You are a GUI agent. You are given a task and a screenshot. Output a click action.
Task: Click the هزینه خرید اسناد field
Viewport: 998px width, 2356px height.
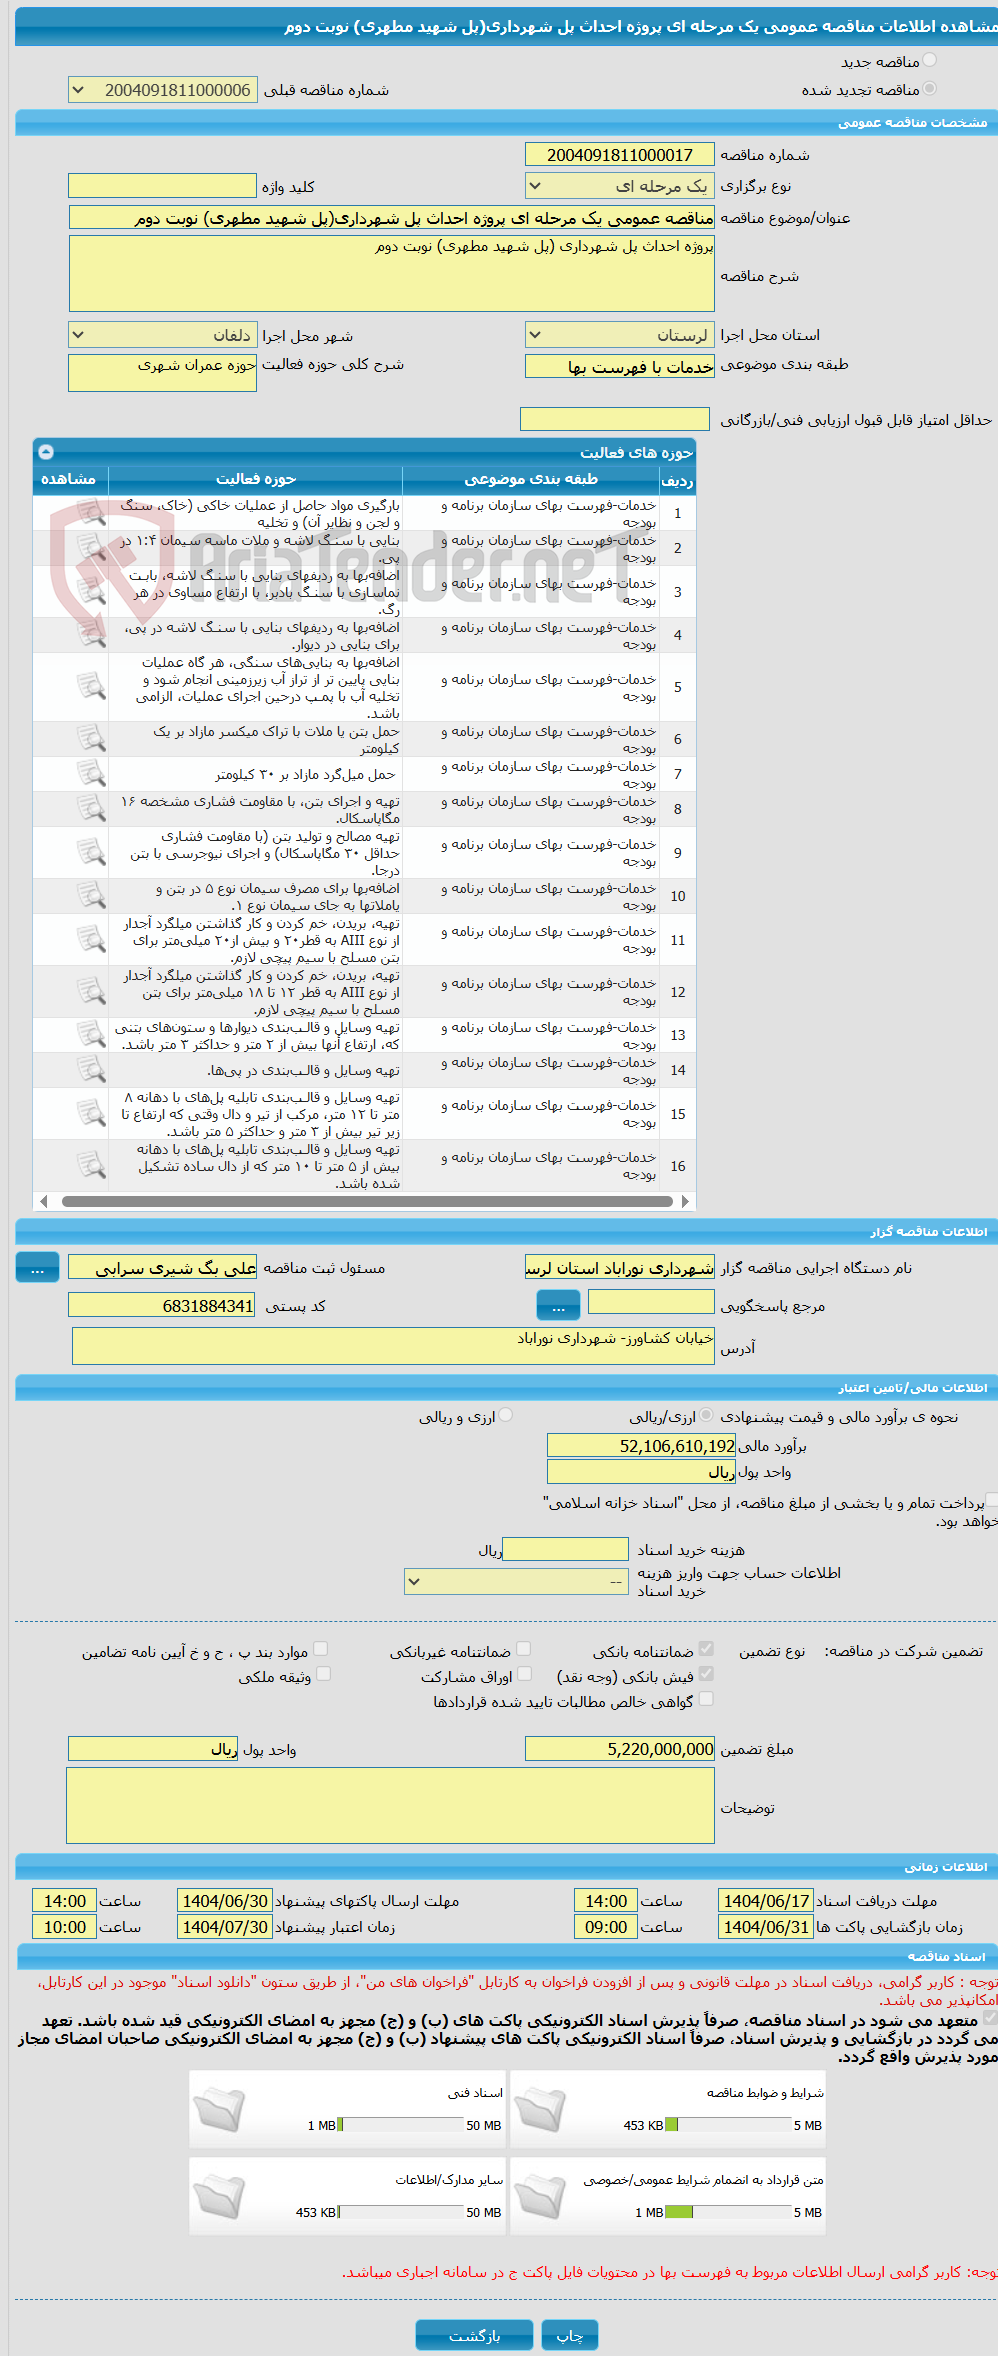coord(565,1549)
